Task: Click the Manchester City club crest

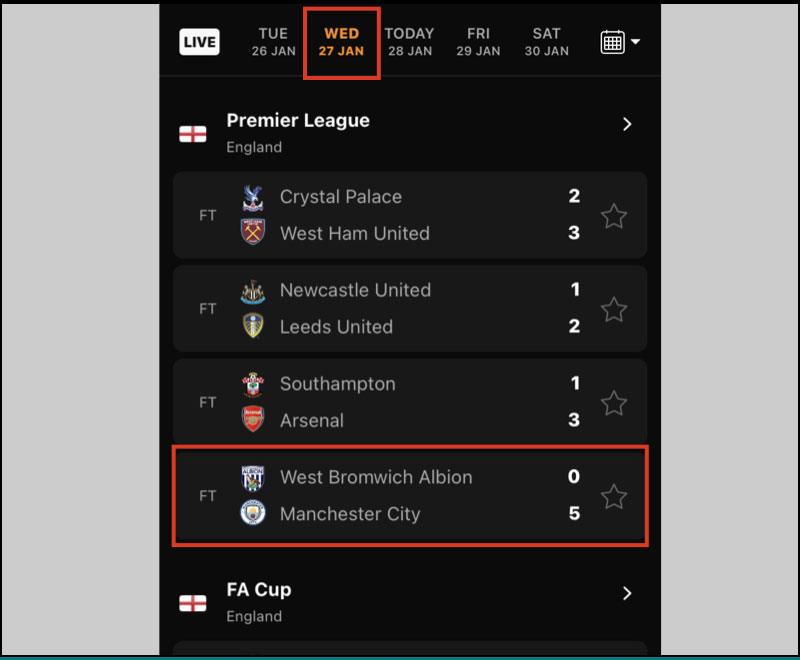Action: coord(253,514)
